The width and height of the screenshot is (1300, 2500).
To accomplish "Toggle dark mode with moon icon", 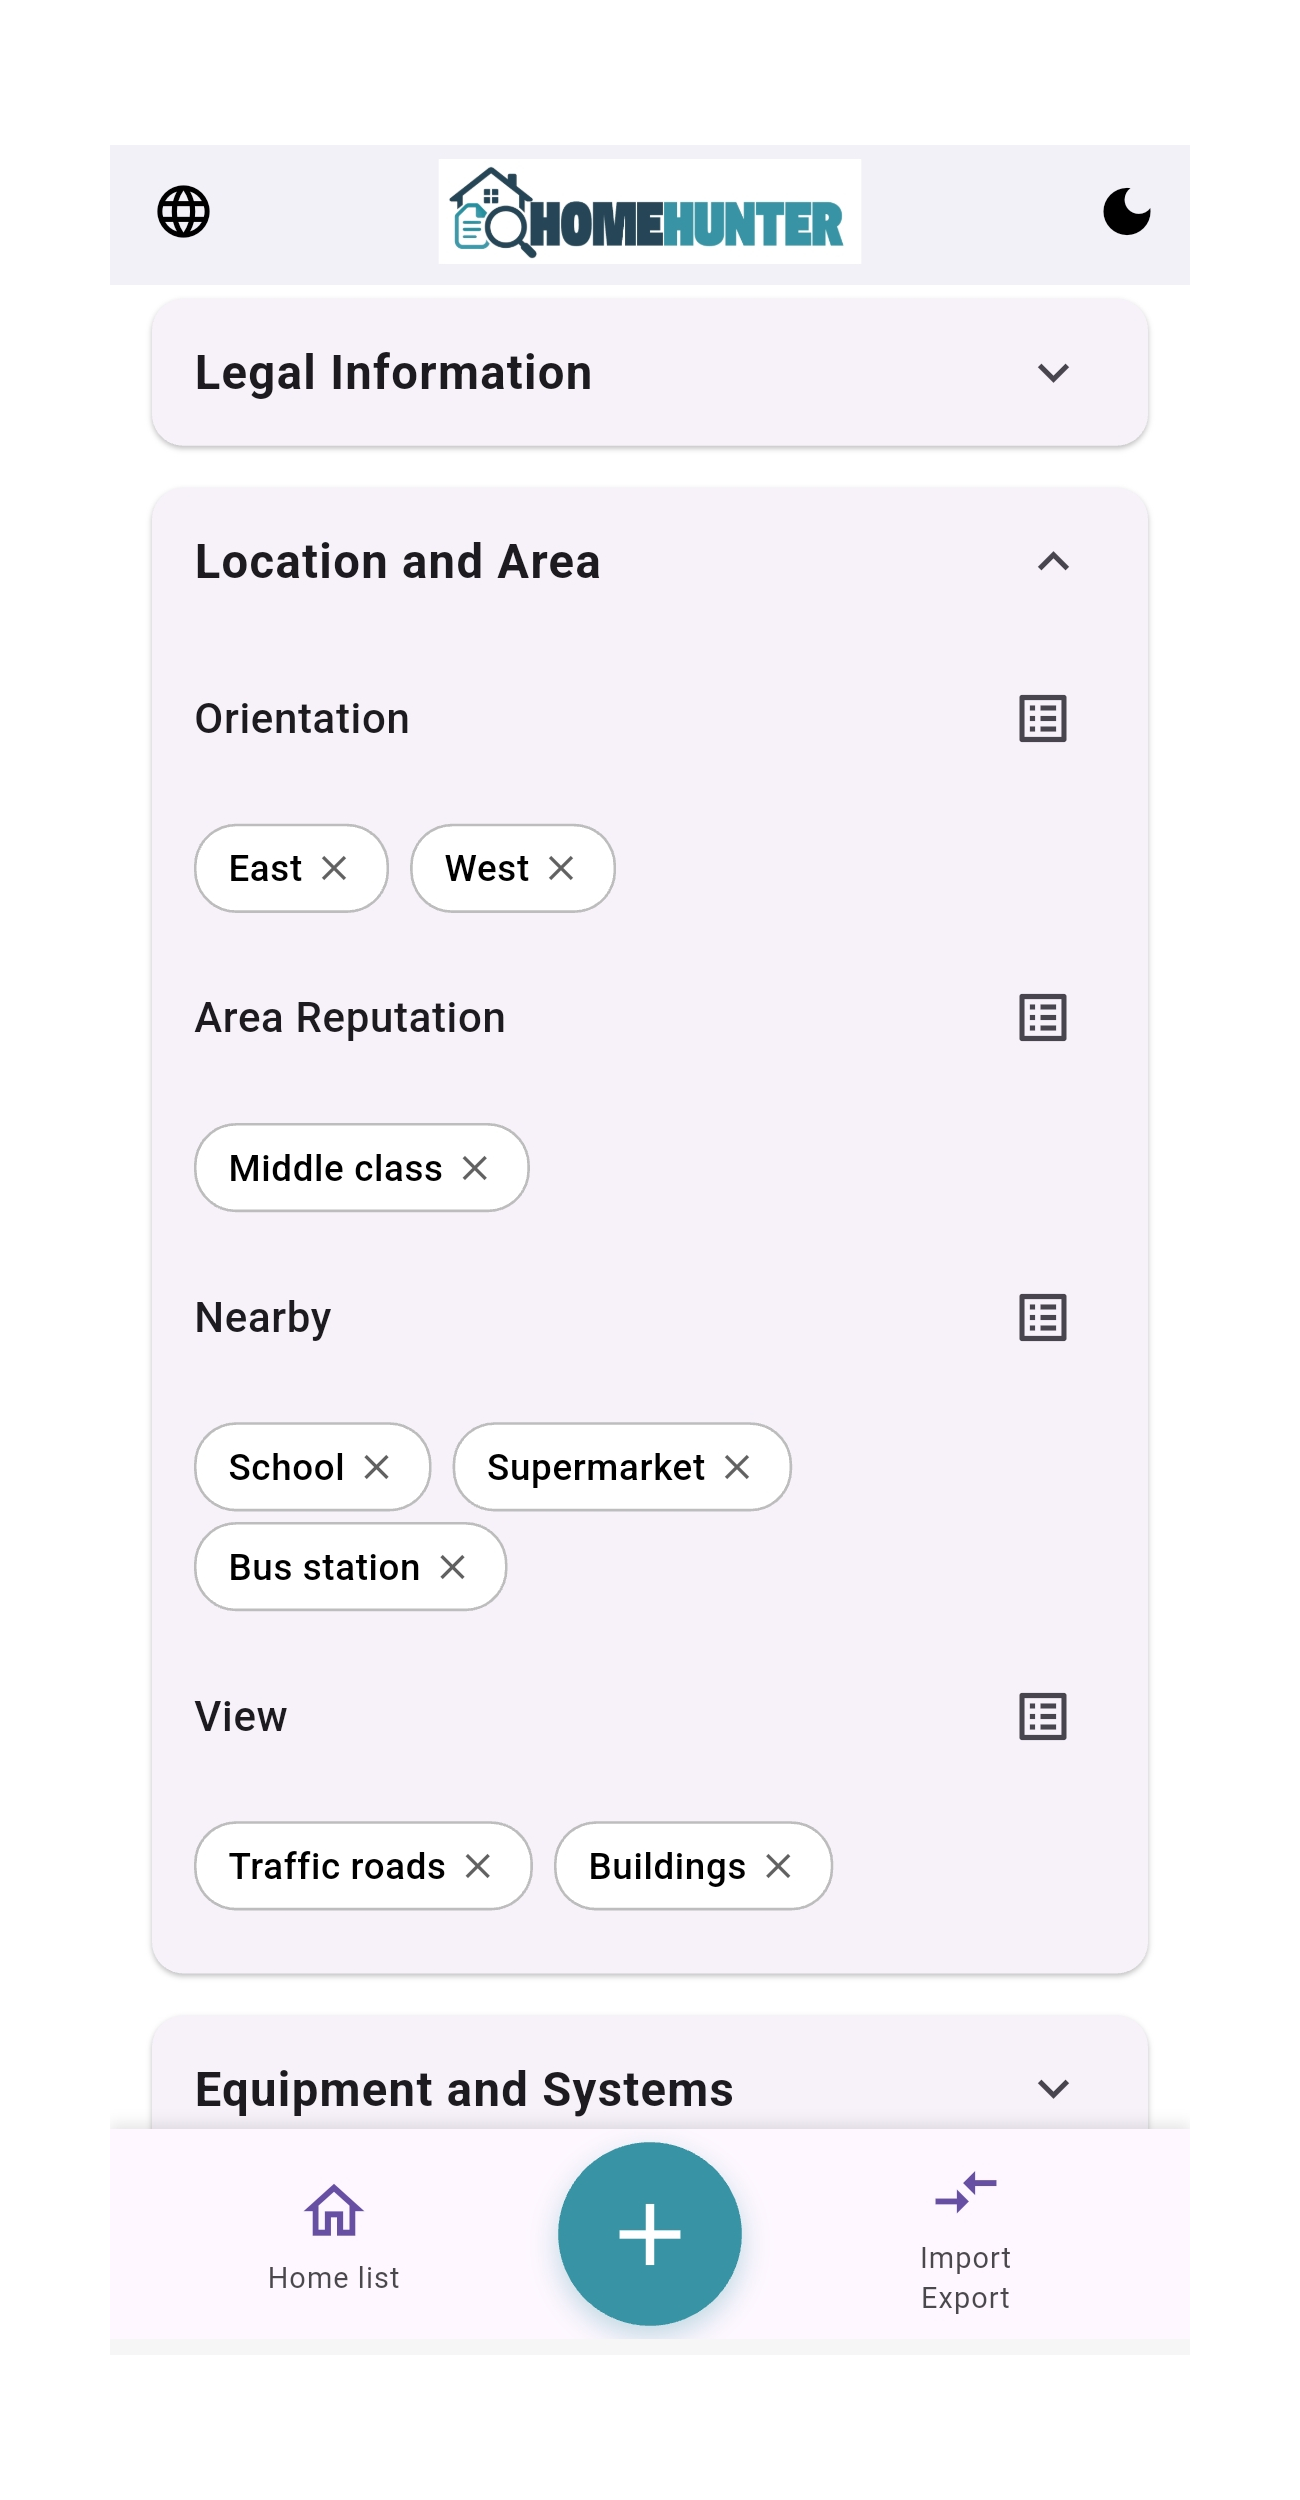I will [x=1126, y=212].
